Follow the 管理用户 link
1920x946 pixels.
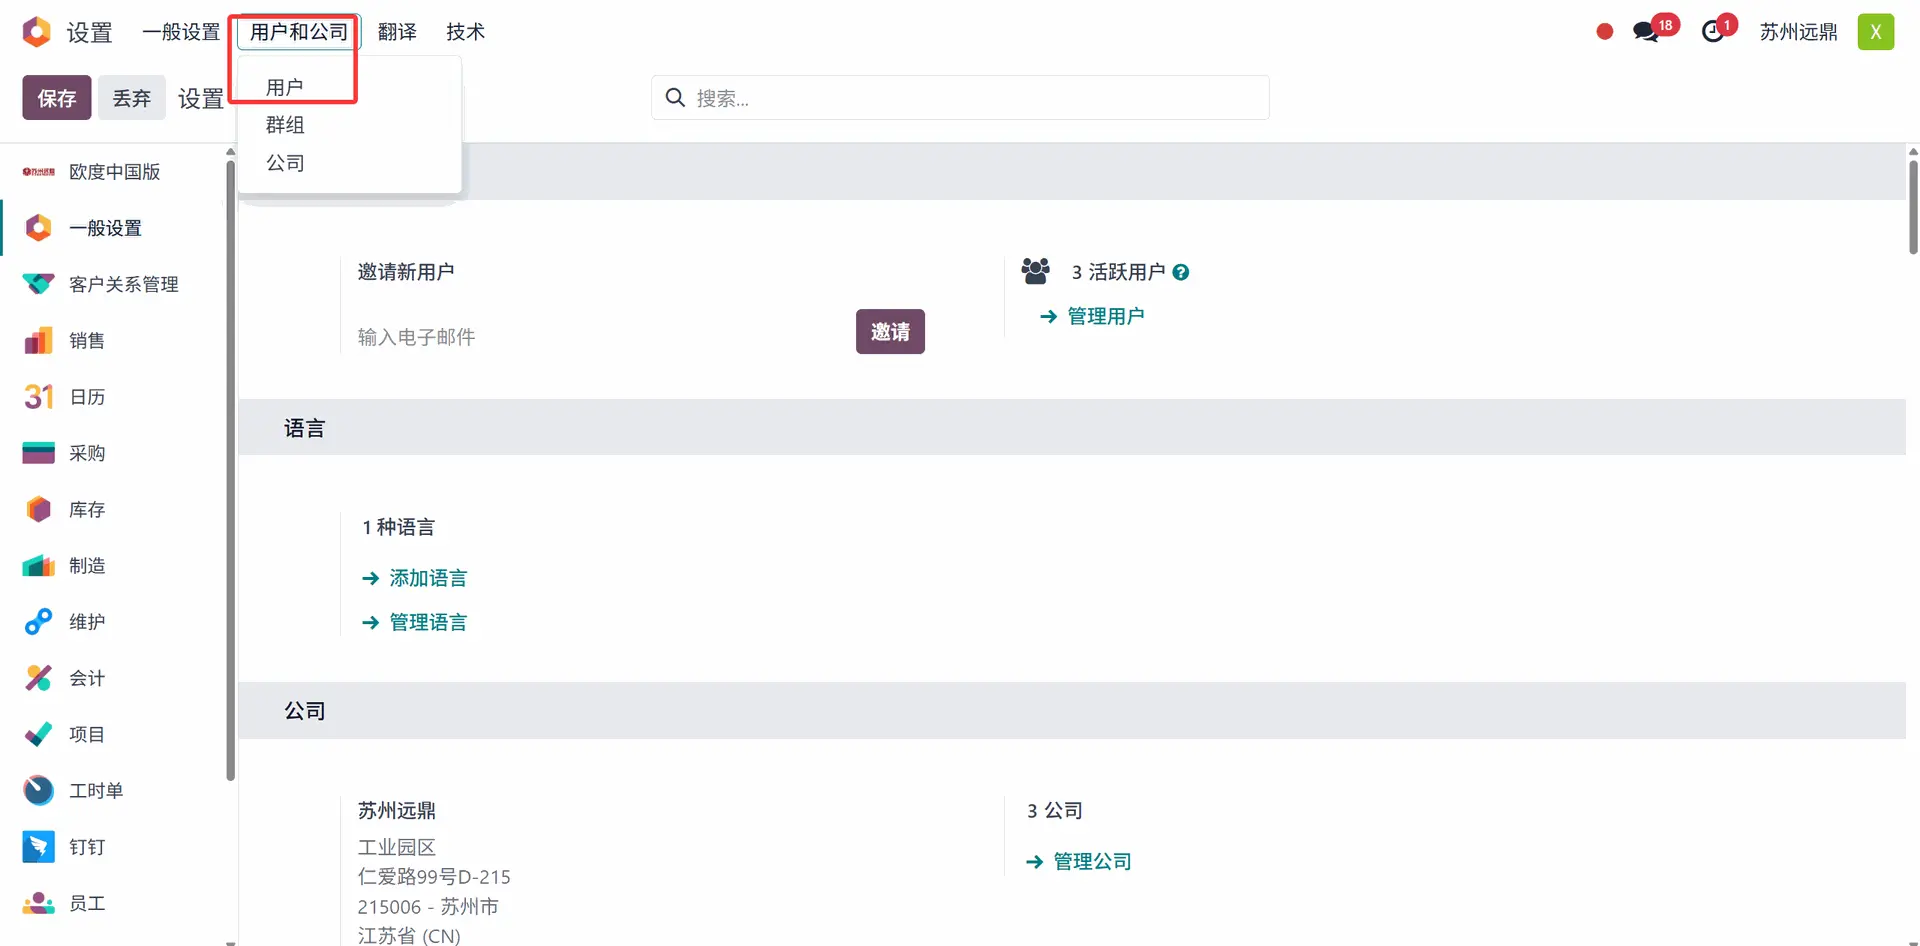1105,316
